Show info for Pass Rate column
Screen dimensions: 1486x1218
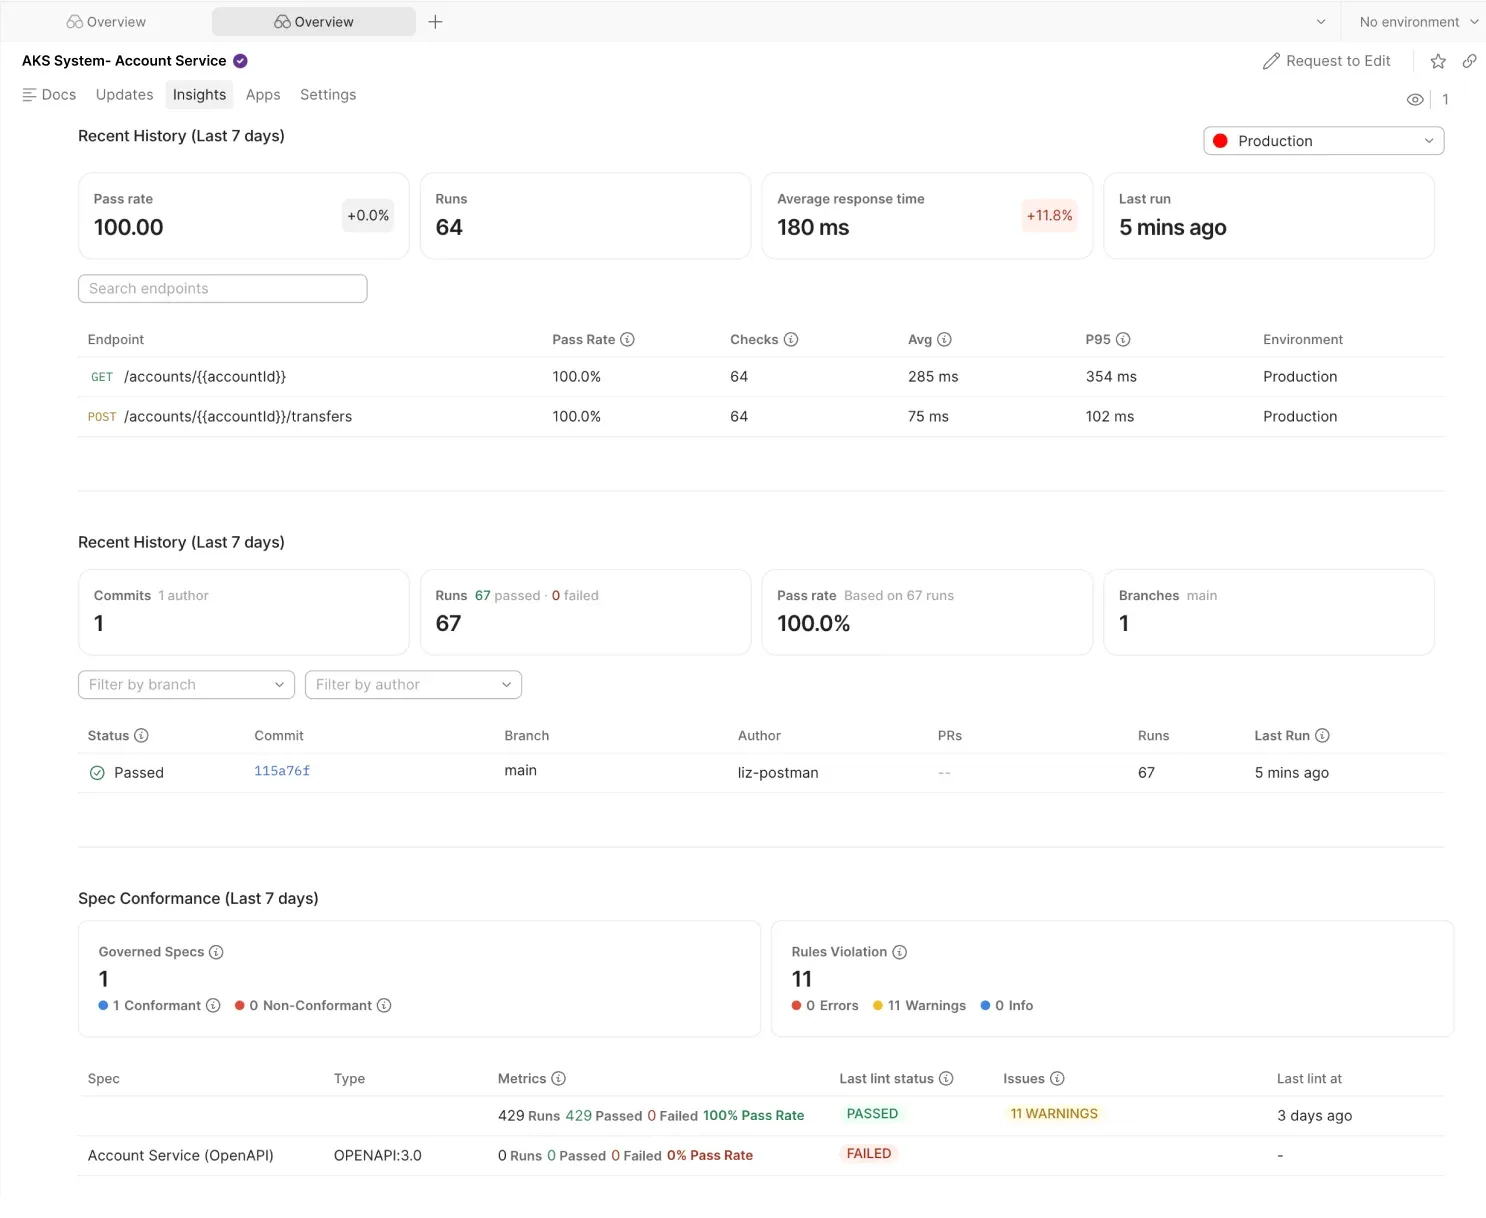tap(627, 340)
